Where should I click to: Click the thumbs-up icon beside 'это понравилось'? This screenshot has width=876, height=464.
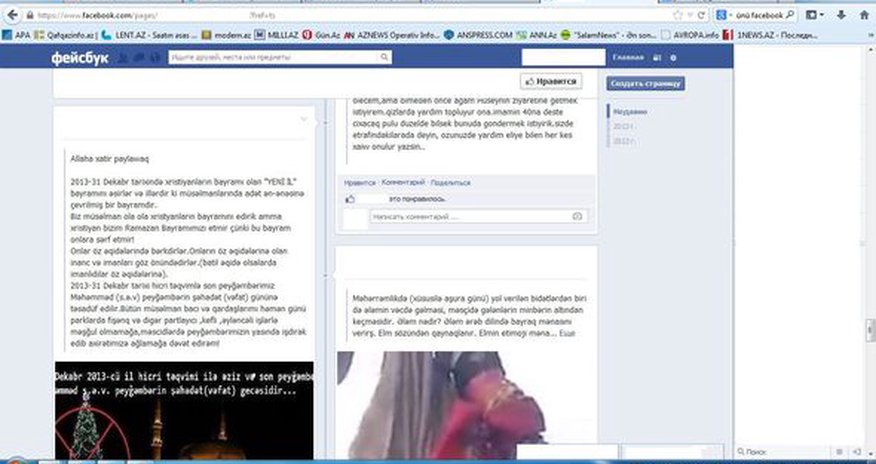[x=350, y=199]
